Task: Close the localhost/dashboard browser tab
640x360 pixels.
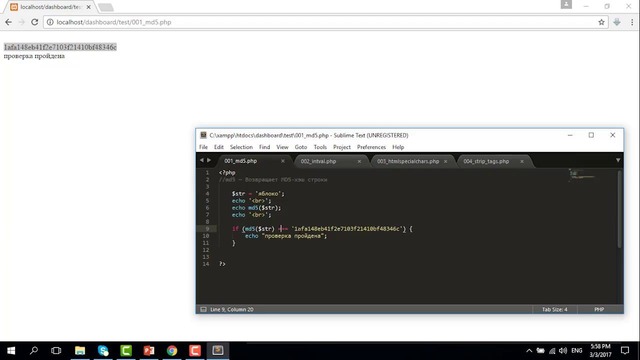Action: tap(89, 7)
